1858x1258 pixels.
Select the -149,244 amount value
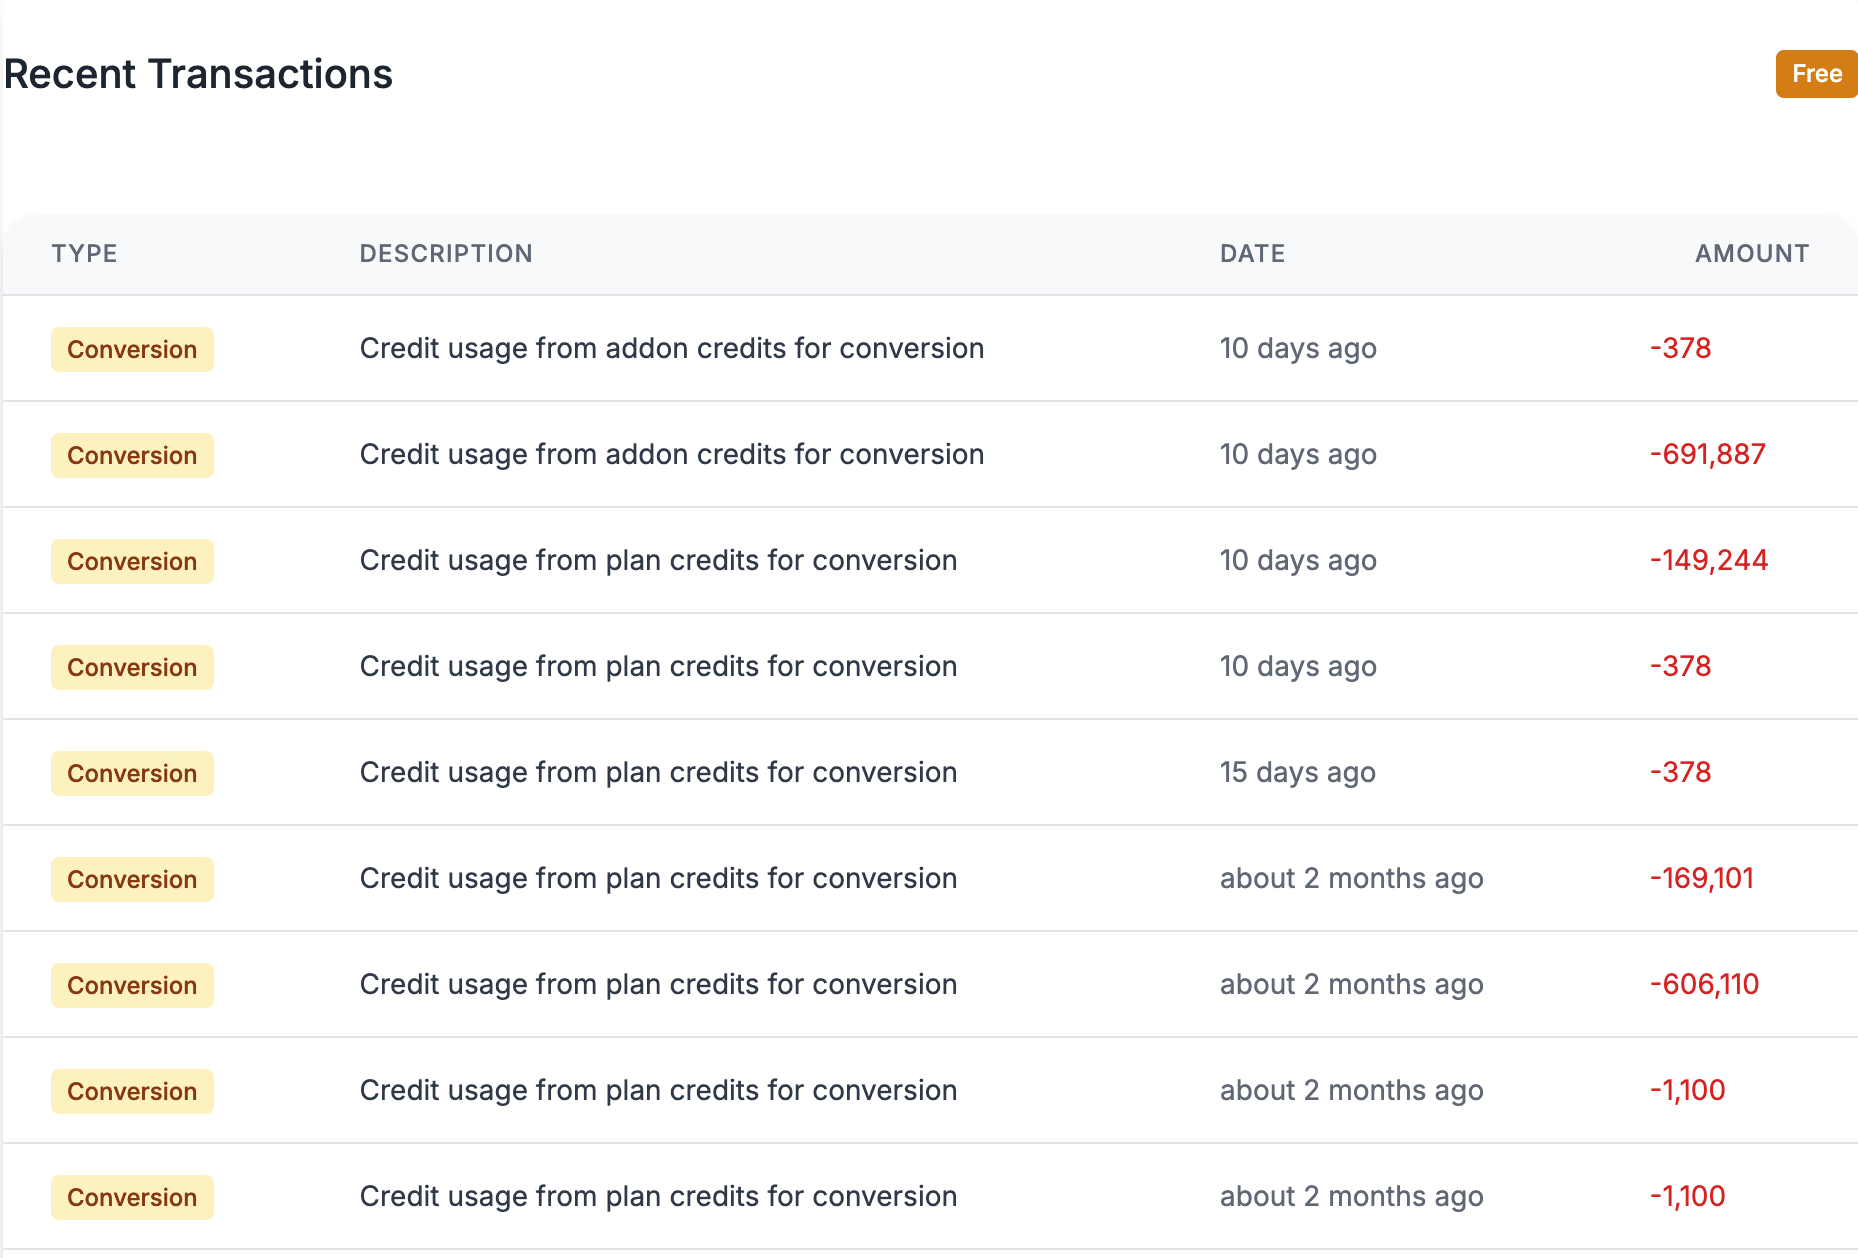[1708, 560]
